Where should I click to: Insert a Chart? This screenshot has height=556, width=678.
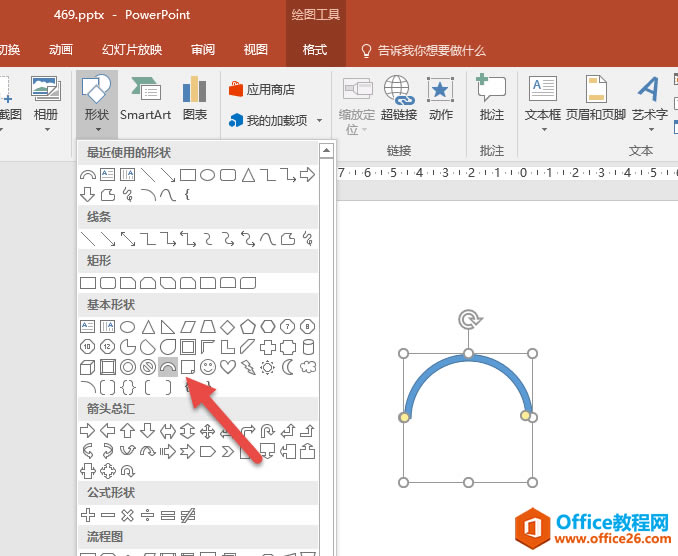coord(195,99)
